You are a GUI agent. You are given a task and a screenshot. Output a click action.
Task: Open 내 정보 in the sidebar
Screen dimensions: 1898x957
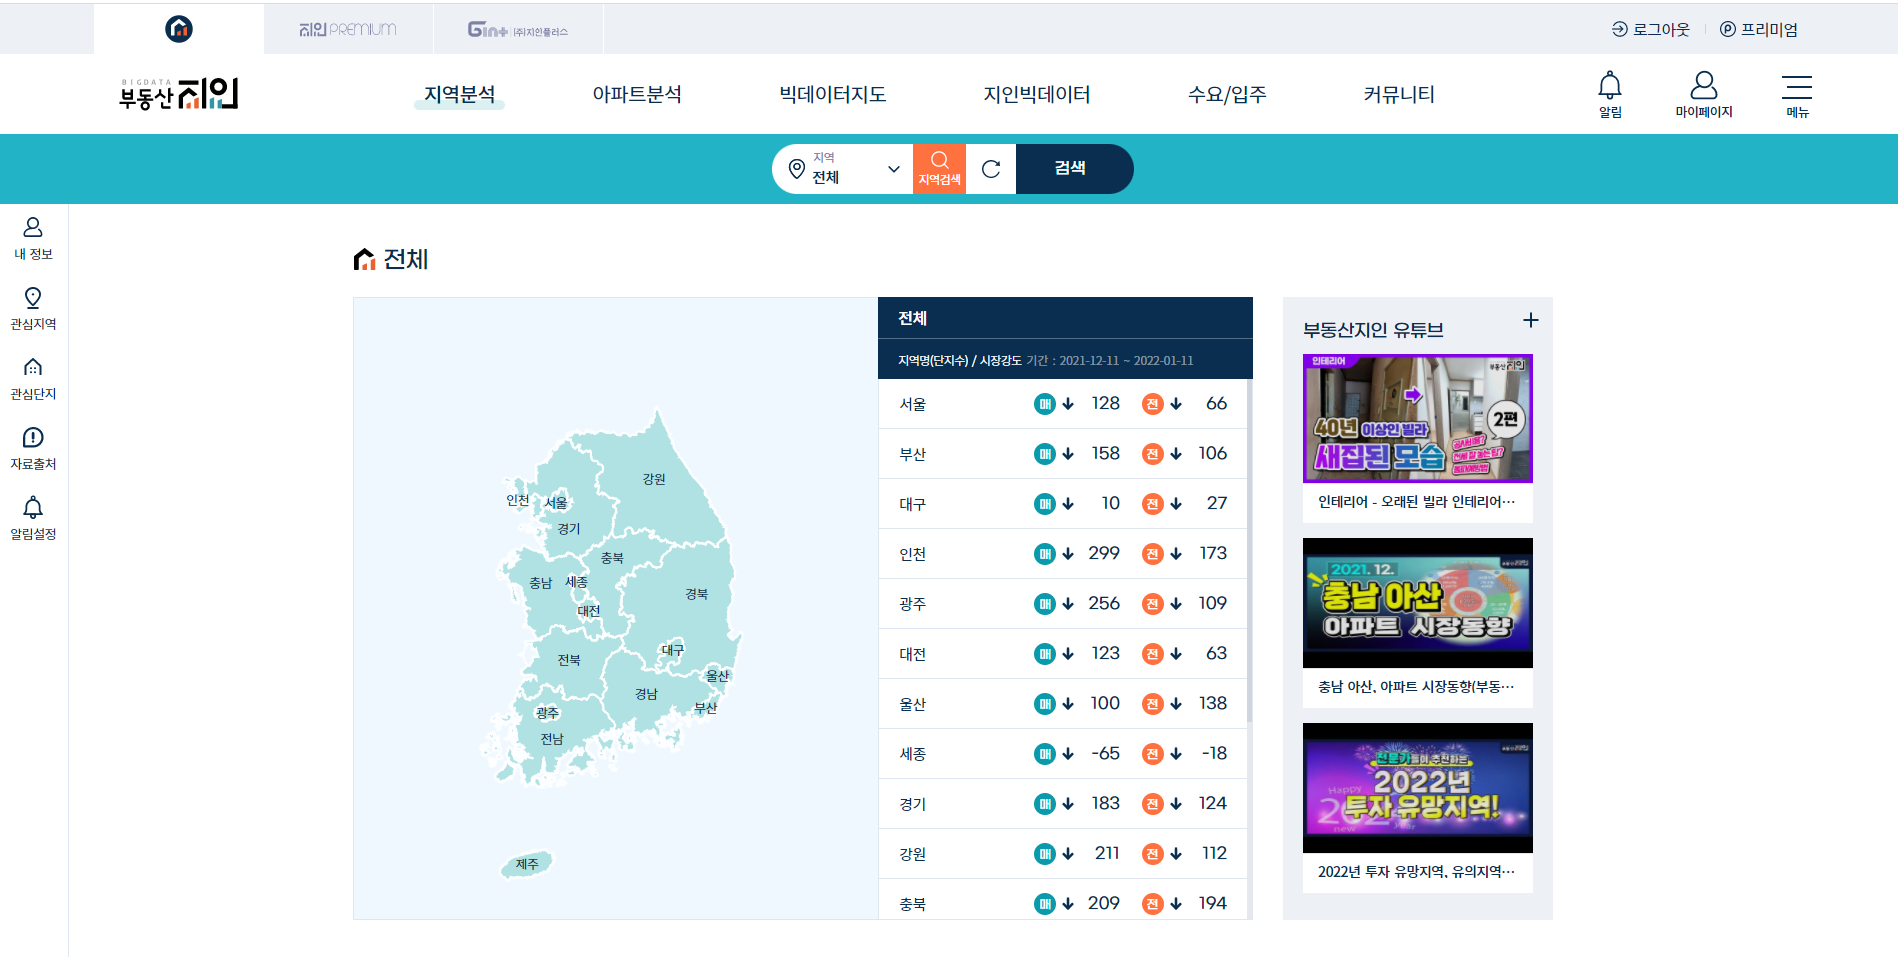click(x=33, y=239)
